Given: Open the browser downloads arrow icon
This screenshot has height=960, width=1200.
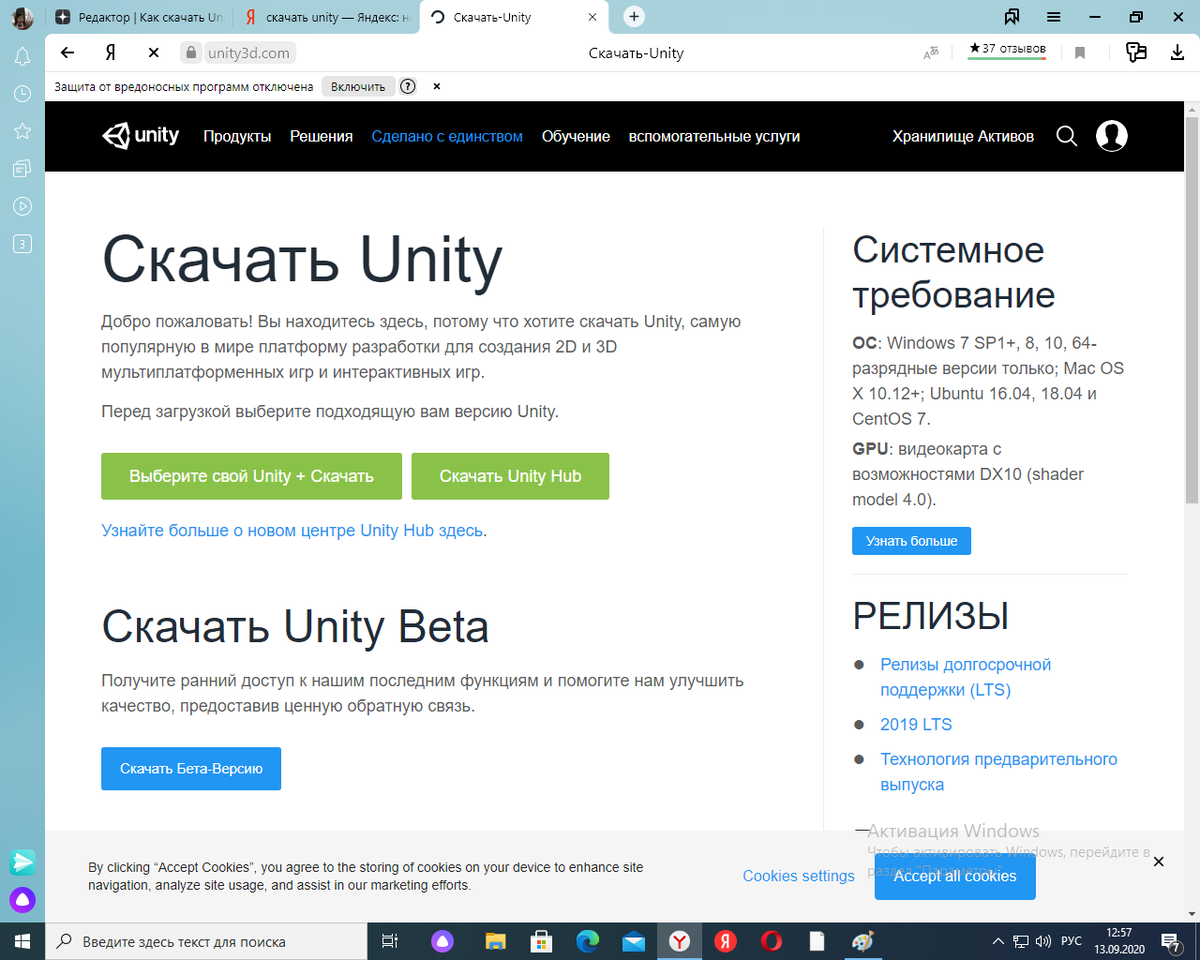Looking at the screenshot, I should point(1177,53).
